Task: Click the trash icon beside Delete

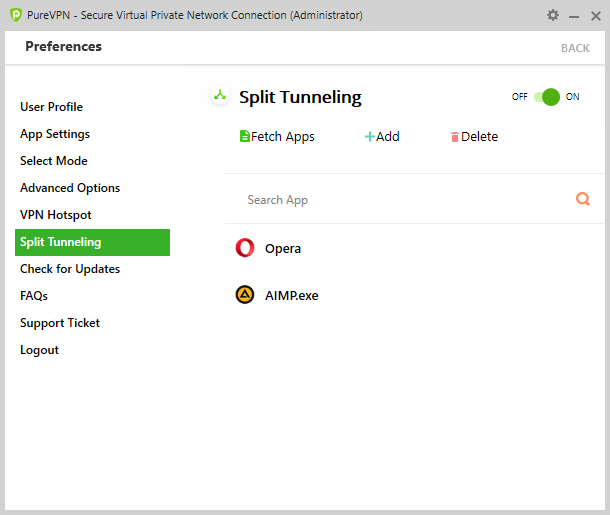Action: (454, 137)
